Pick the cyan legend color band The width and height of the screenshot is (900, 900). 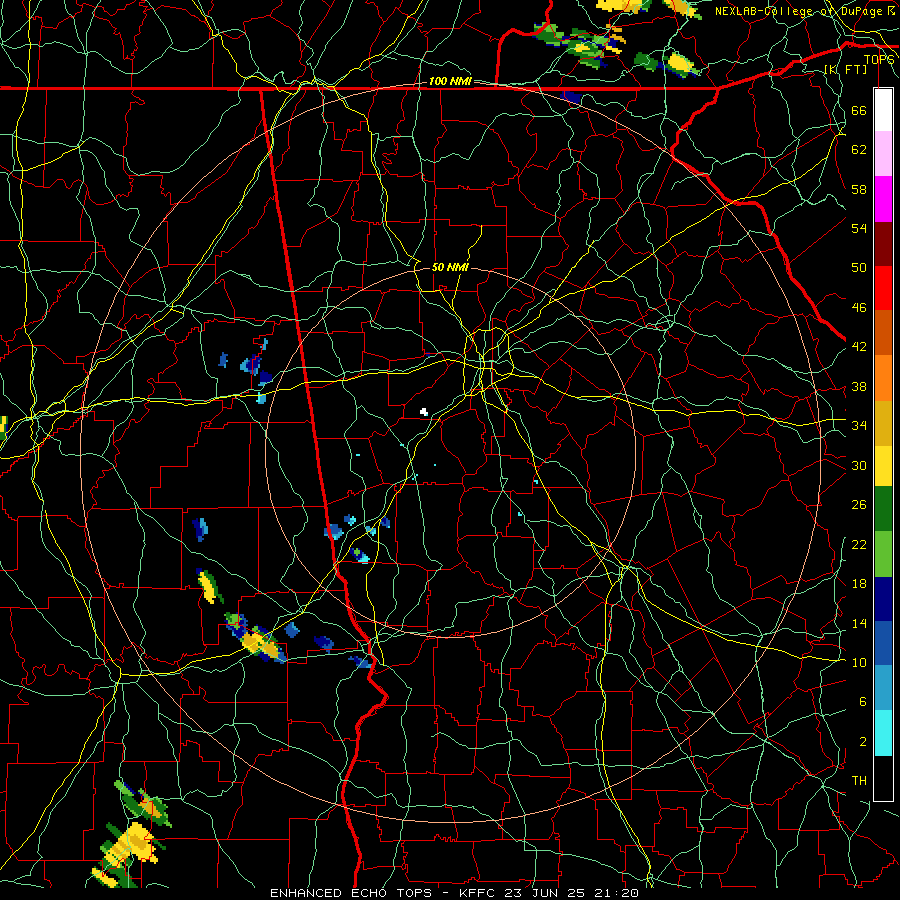[883, 733]
